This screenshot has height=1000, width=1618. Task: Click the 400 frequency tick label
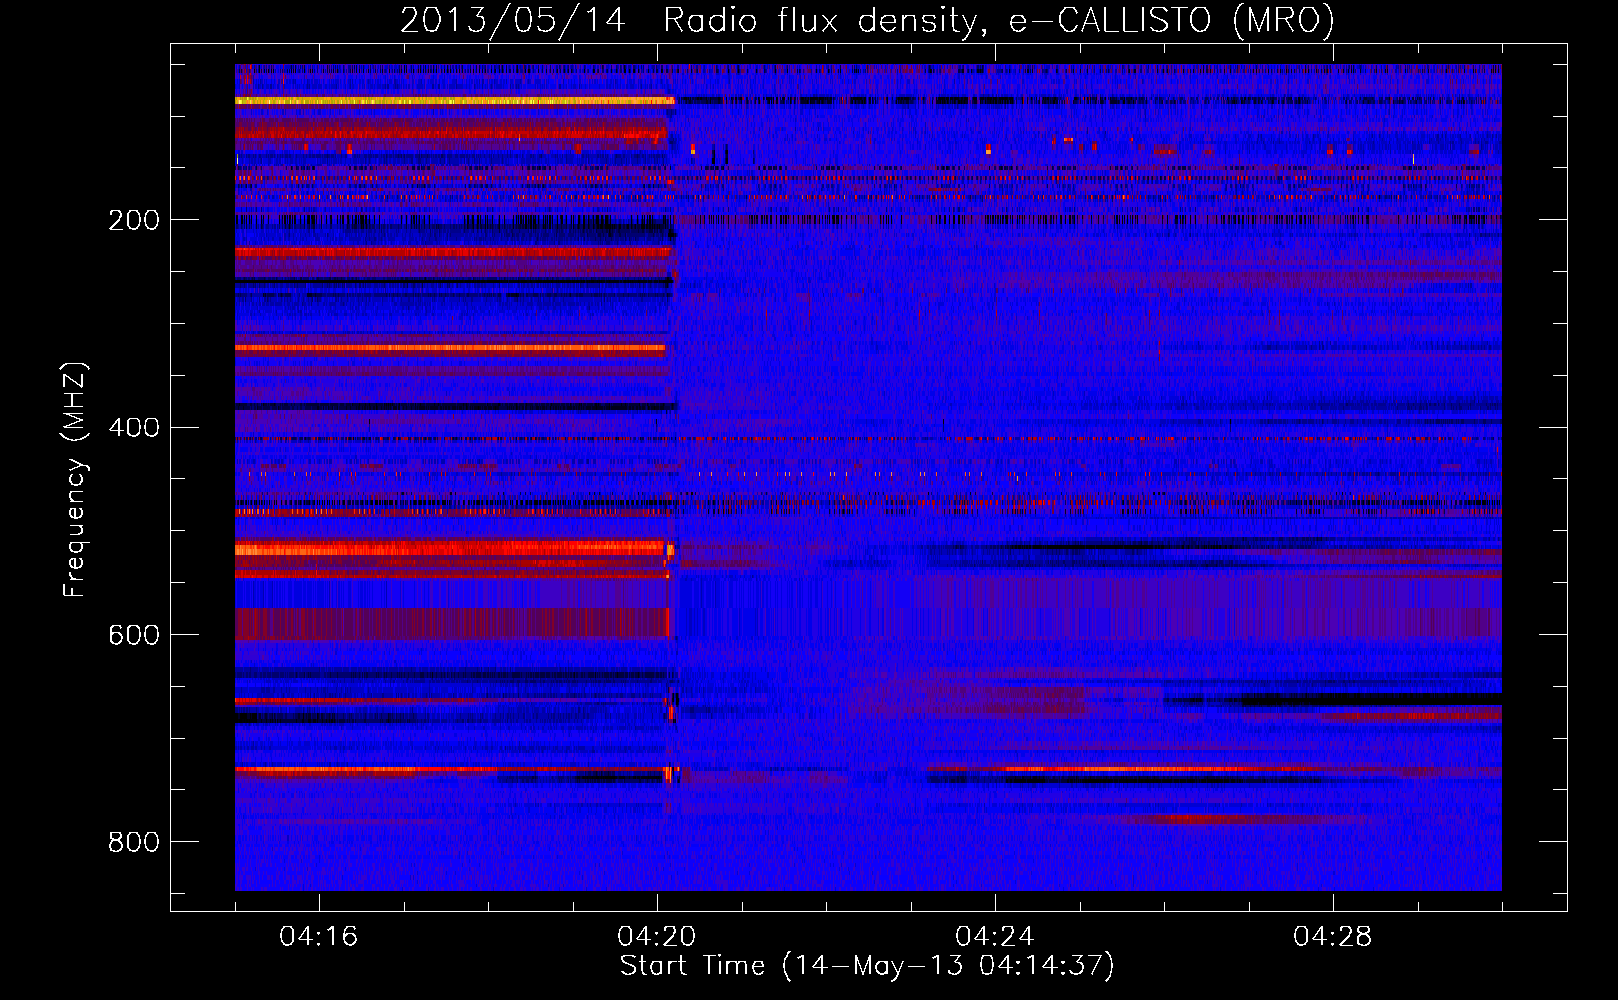[x=133, y=428]
